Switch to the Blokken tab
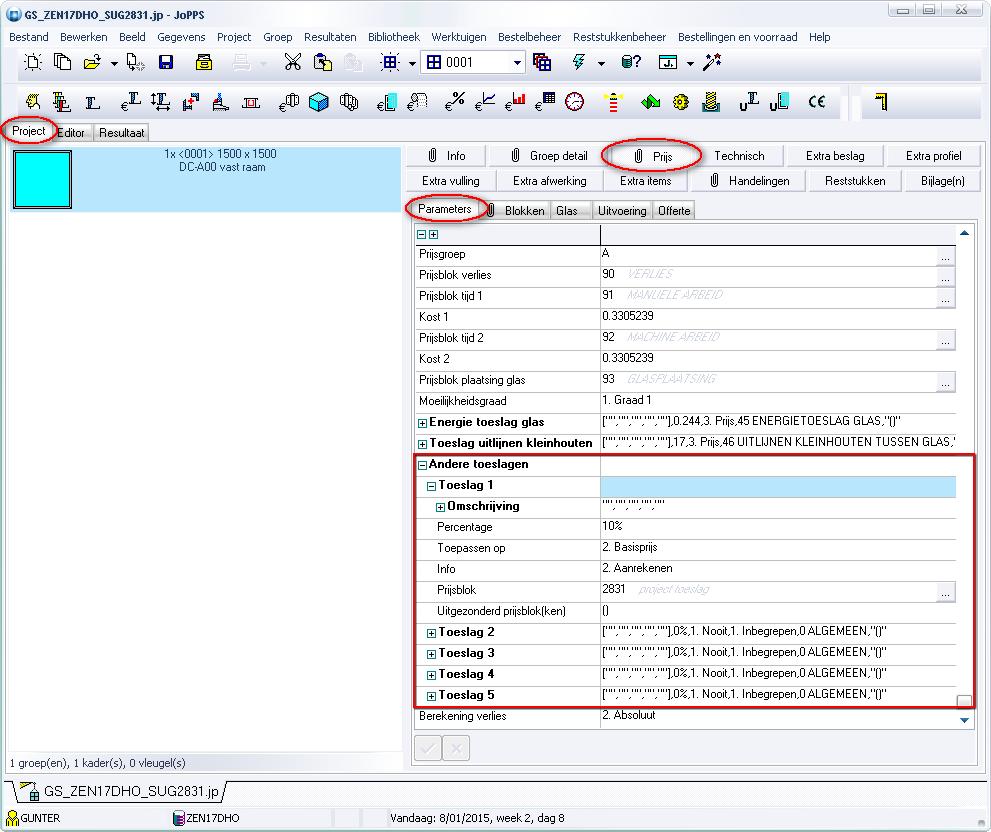 point(517,211)
